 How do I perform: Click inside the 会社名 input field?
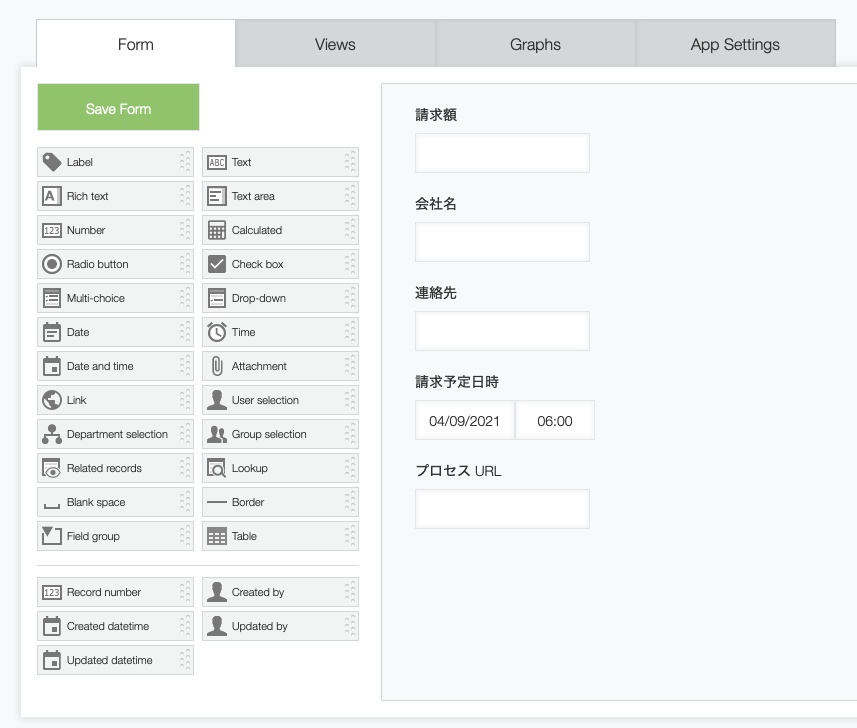(501, 242)
